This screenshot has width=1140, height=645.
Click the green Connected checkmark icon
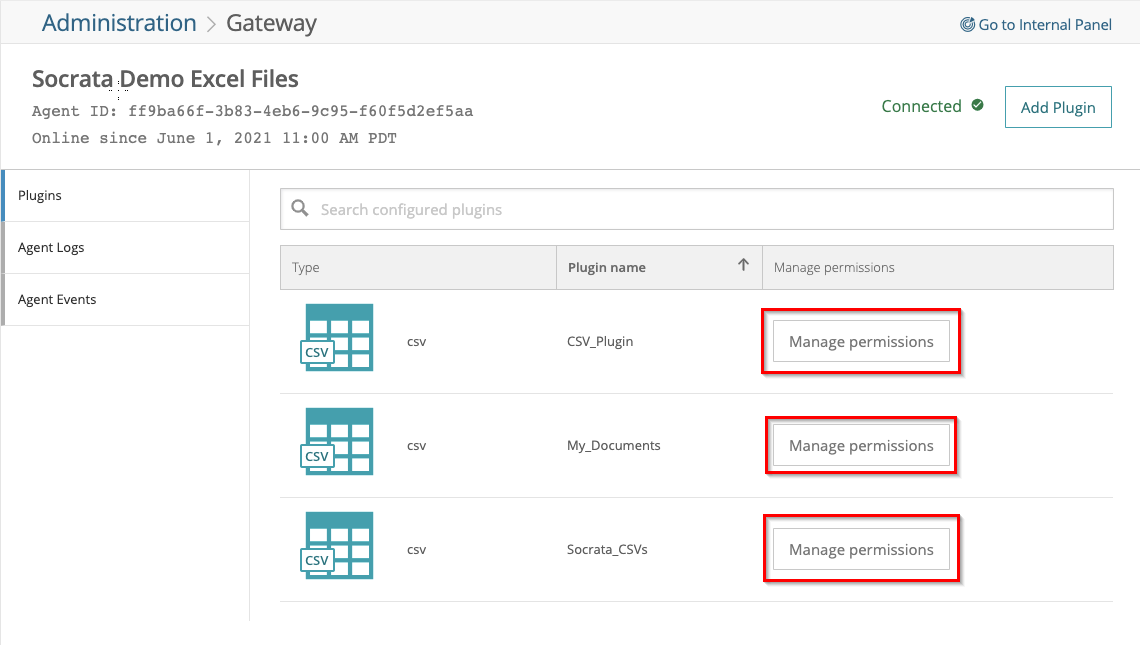(978, 105)
